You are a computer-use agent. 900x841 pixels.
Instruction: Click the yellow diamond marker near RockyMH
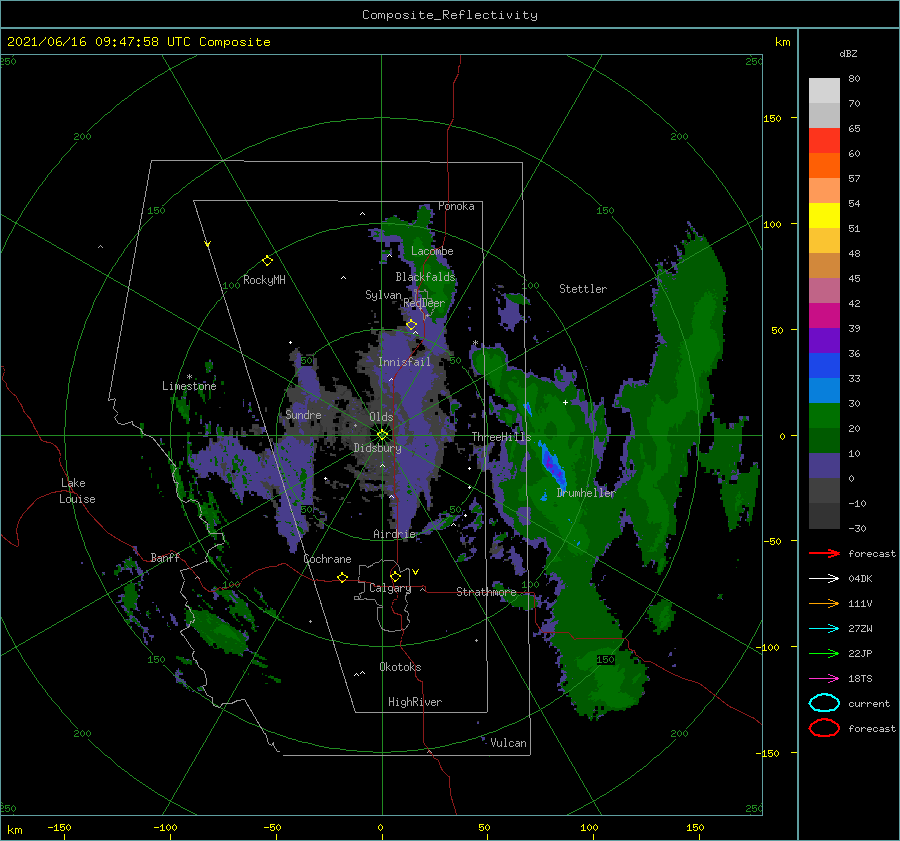point(267,261)
